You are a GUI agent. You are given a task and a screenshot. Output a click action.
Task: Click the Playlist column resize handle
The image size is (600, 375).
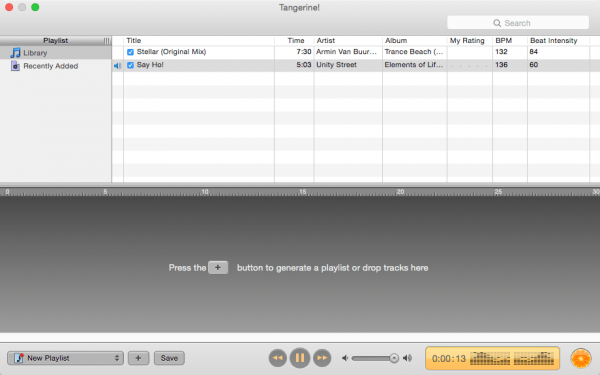point(106,41)
